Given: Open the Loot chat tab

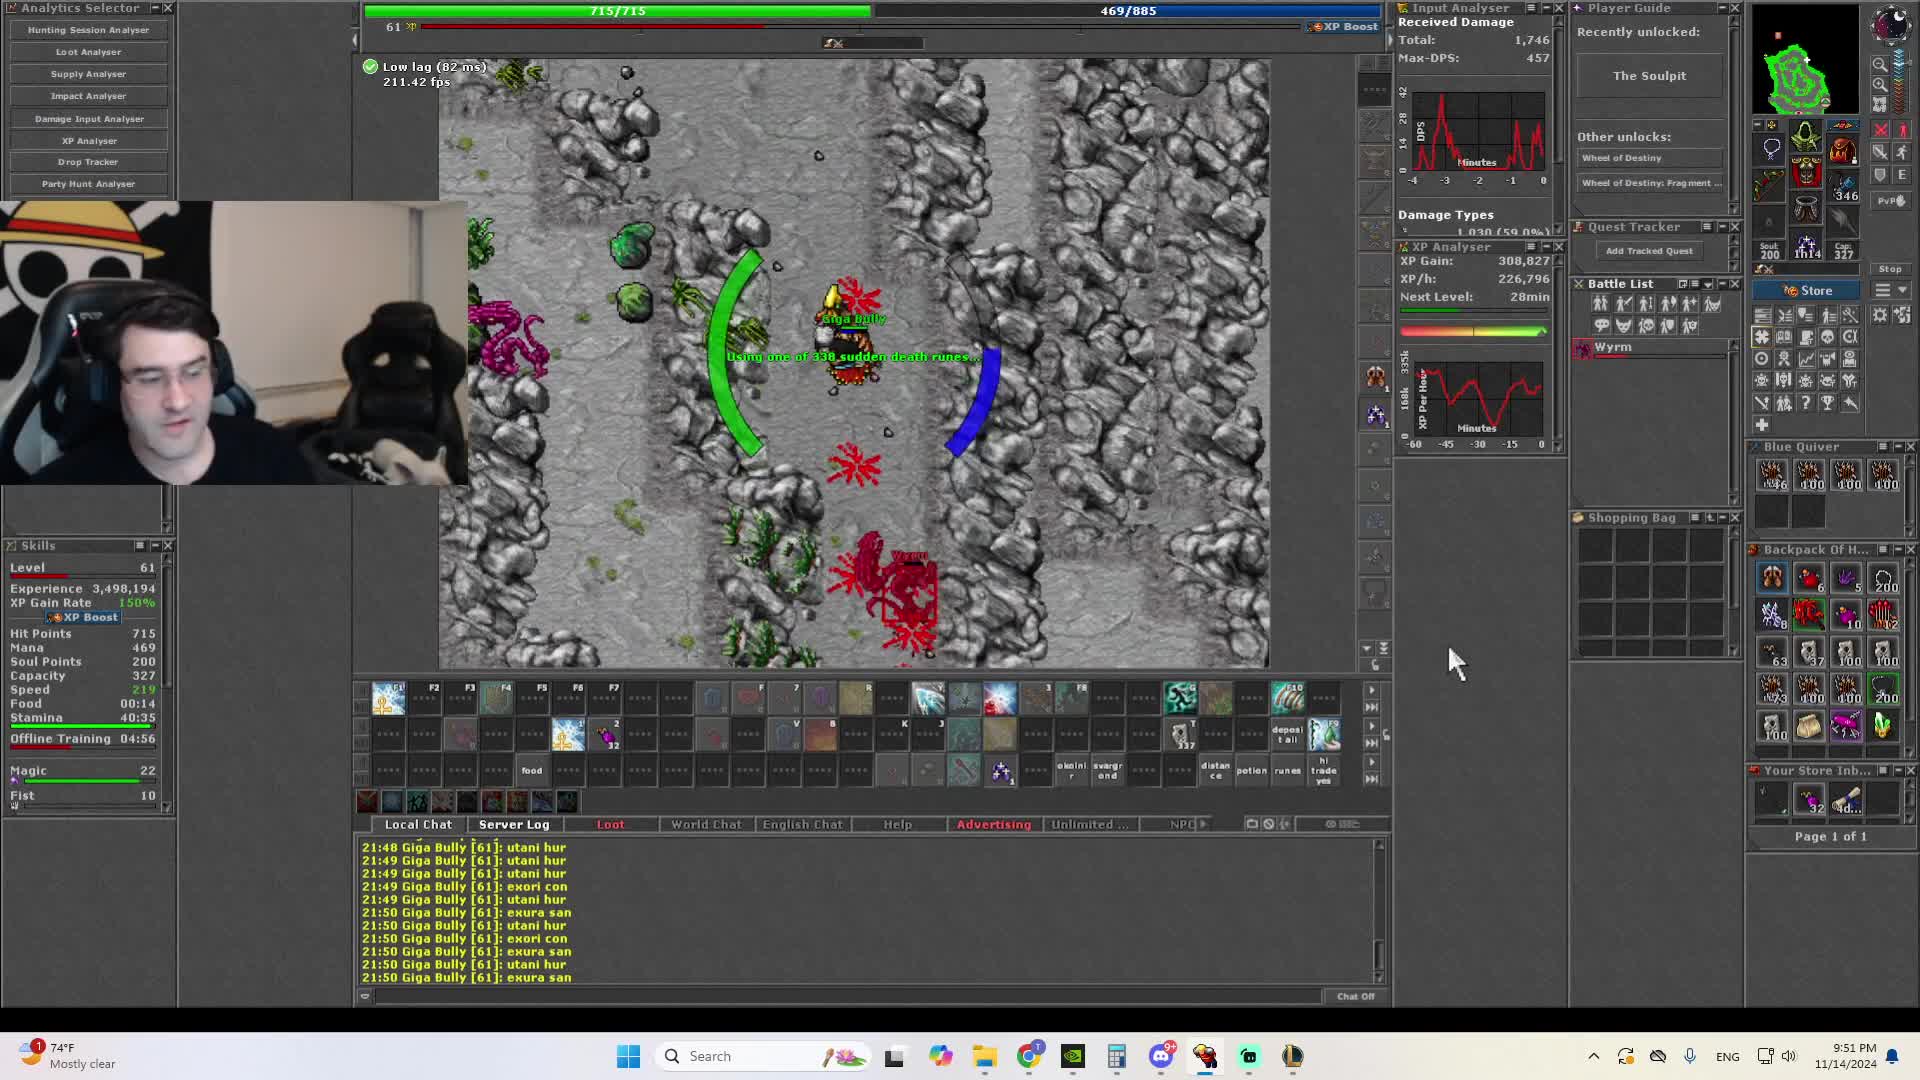Looking at the screenshot, I should tap(610, 825).
